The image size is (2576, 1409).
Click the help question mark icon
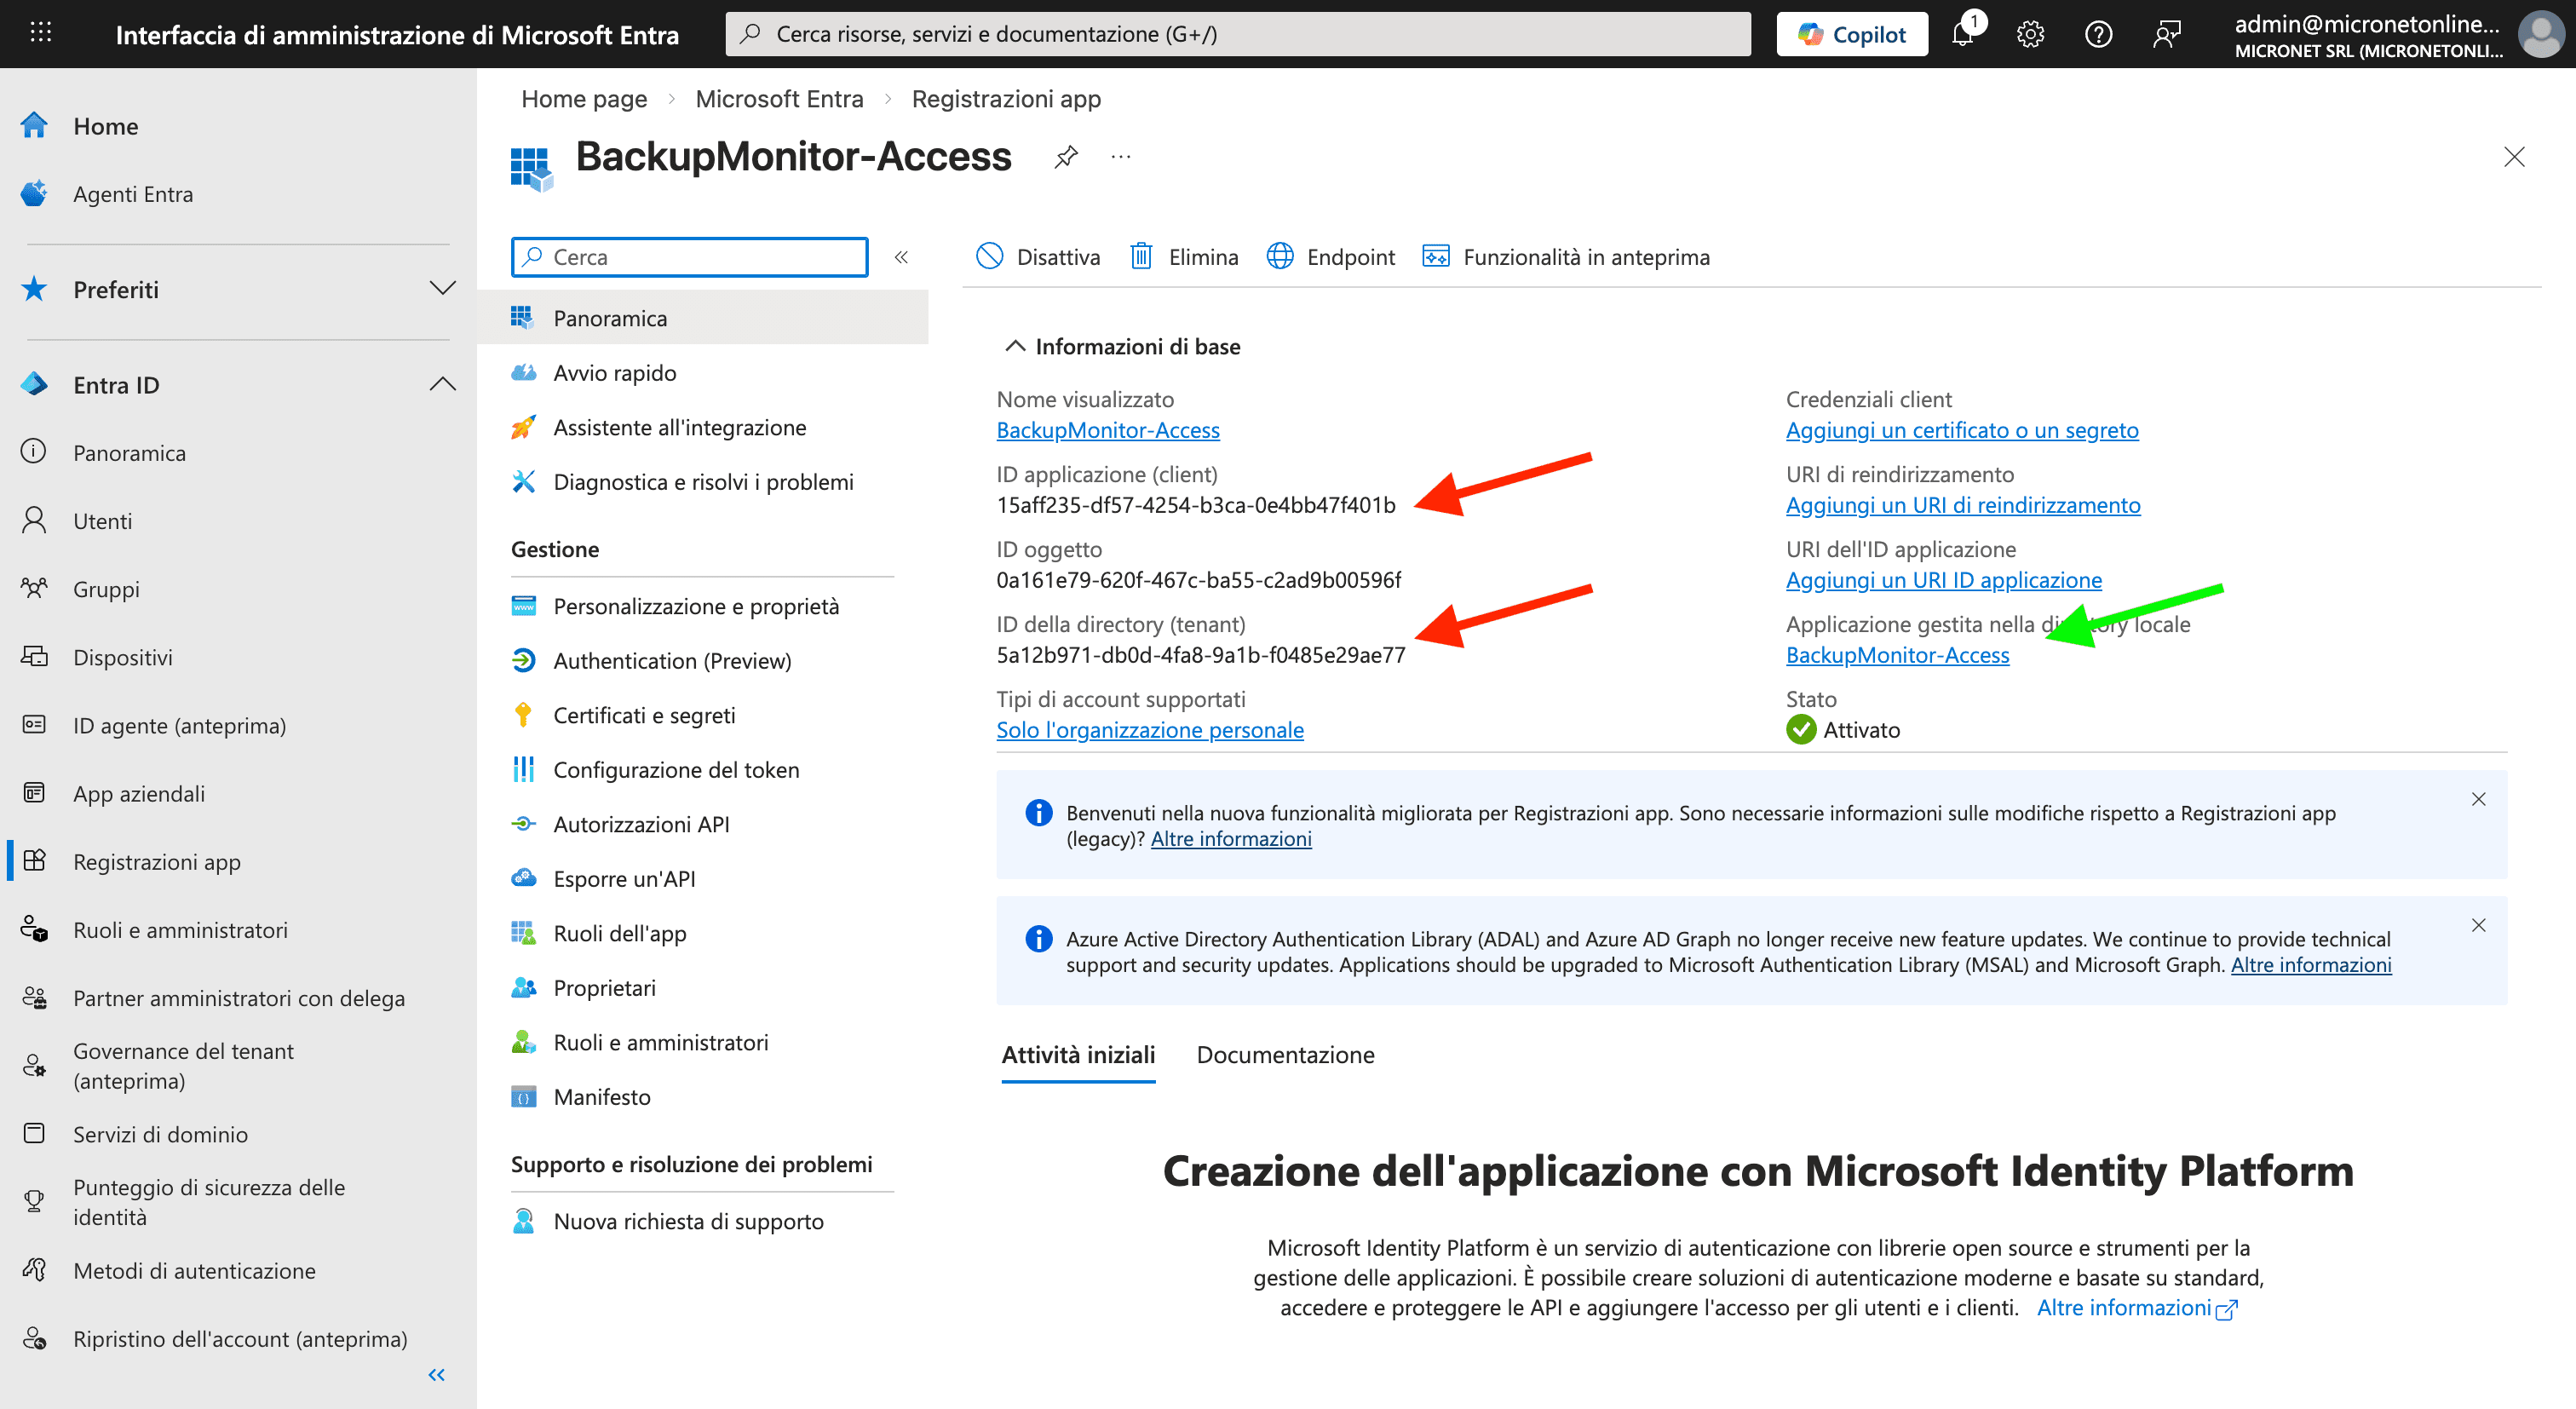pyautogui.click(x=2098, y=34)
